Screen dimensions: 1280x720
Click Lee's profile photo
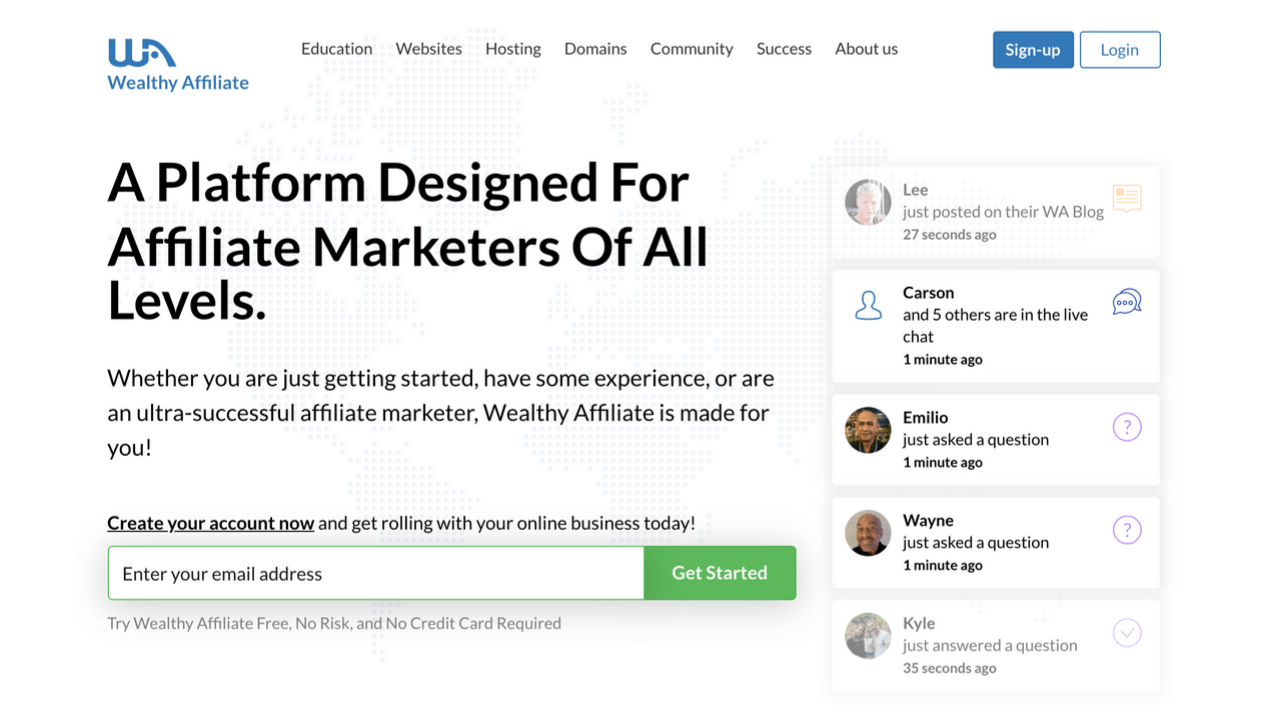(x=868, y=203)
